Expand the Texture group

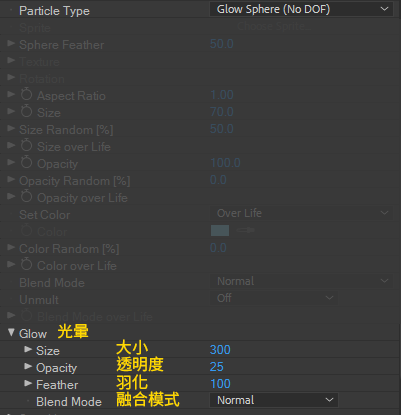click(11, 60)
